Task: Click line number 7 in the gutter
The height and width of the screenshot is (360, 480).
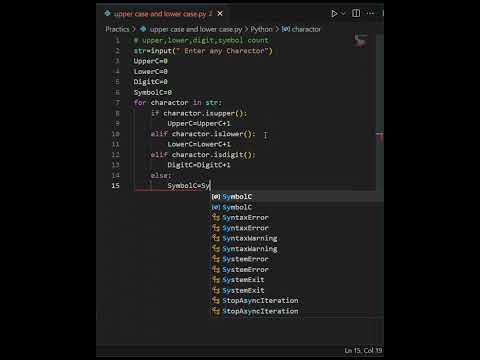Action: [117, 103]
